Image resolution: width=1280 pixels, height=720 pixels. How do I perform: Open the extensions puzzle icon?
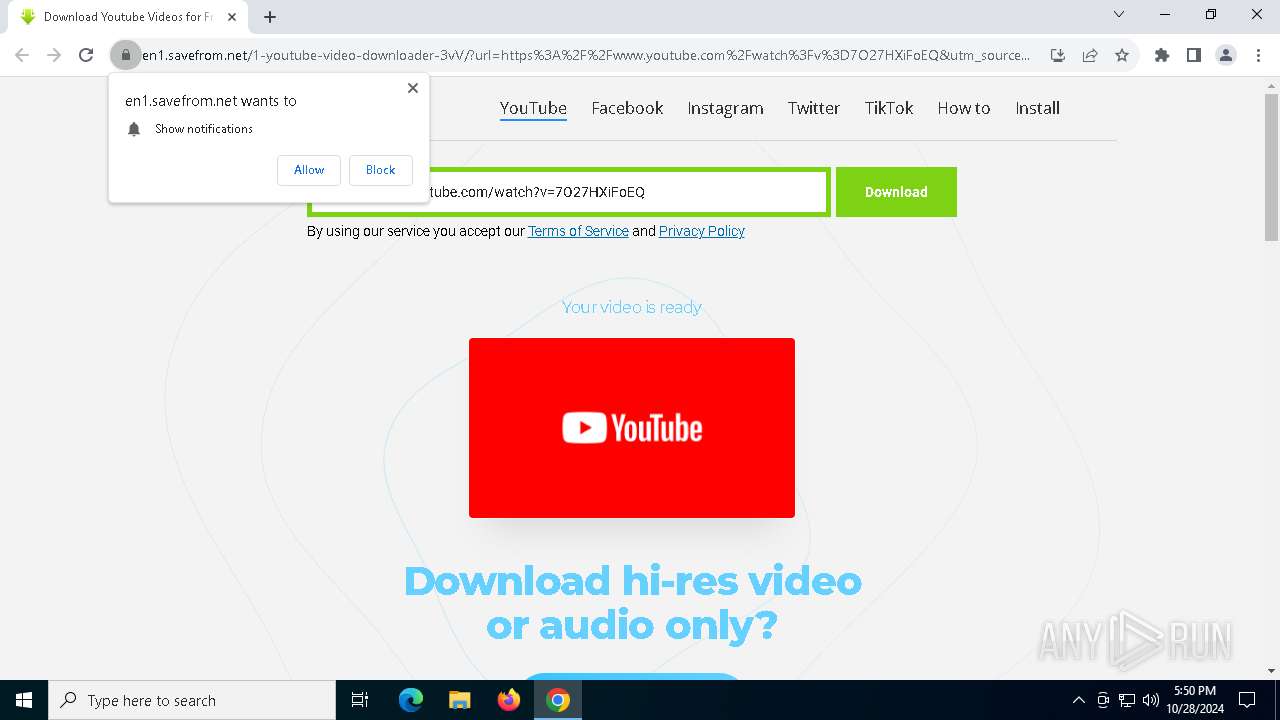[1162, 55]
